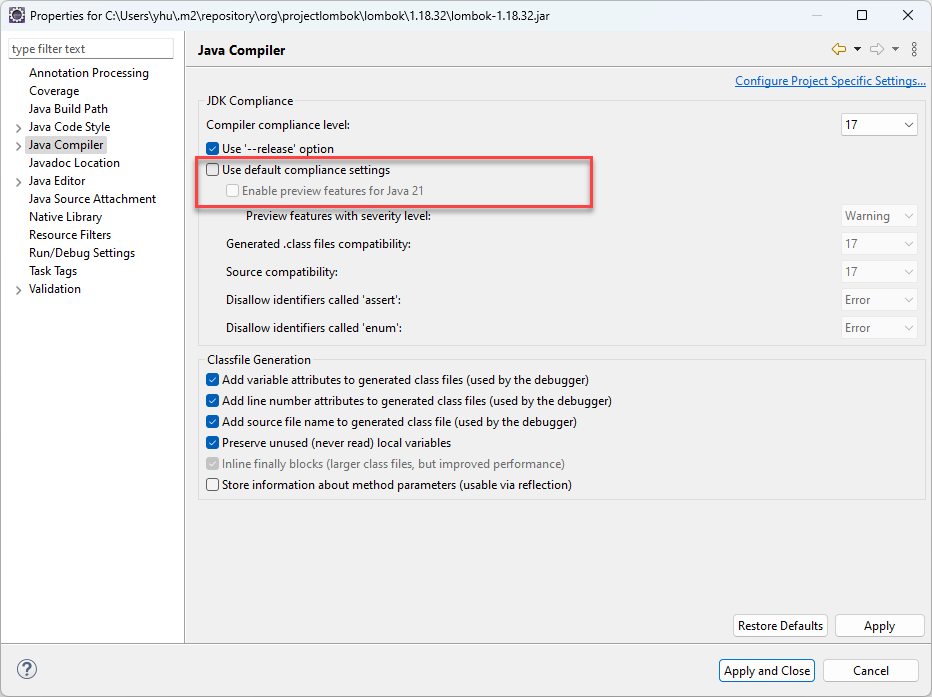
Task: Uncheck Use '--release' option
Action: click(212, 149)
